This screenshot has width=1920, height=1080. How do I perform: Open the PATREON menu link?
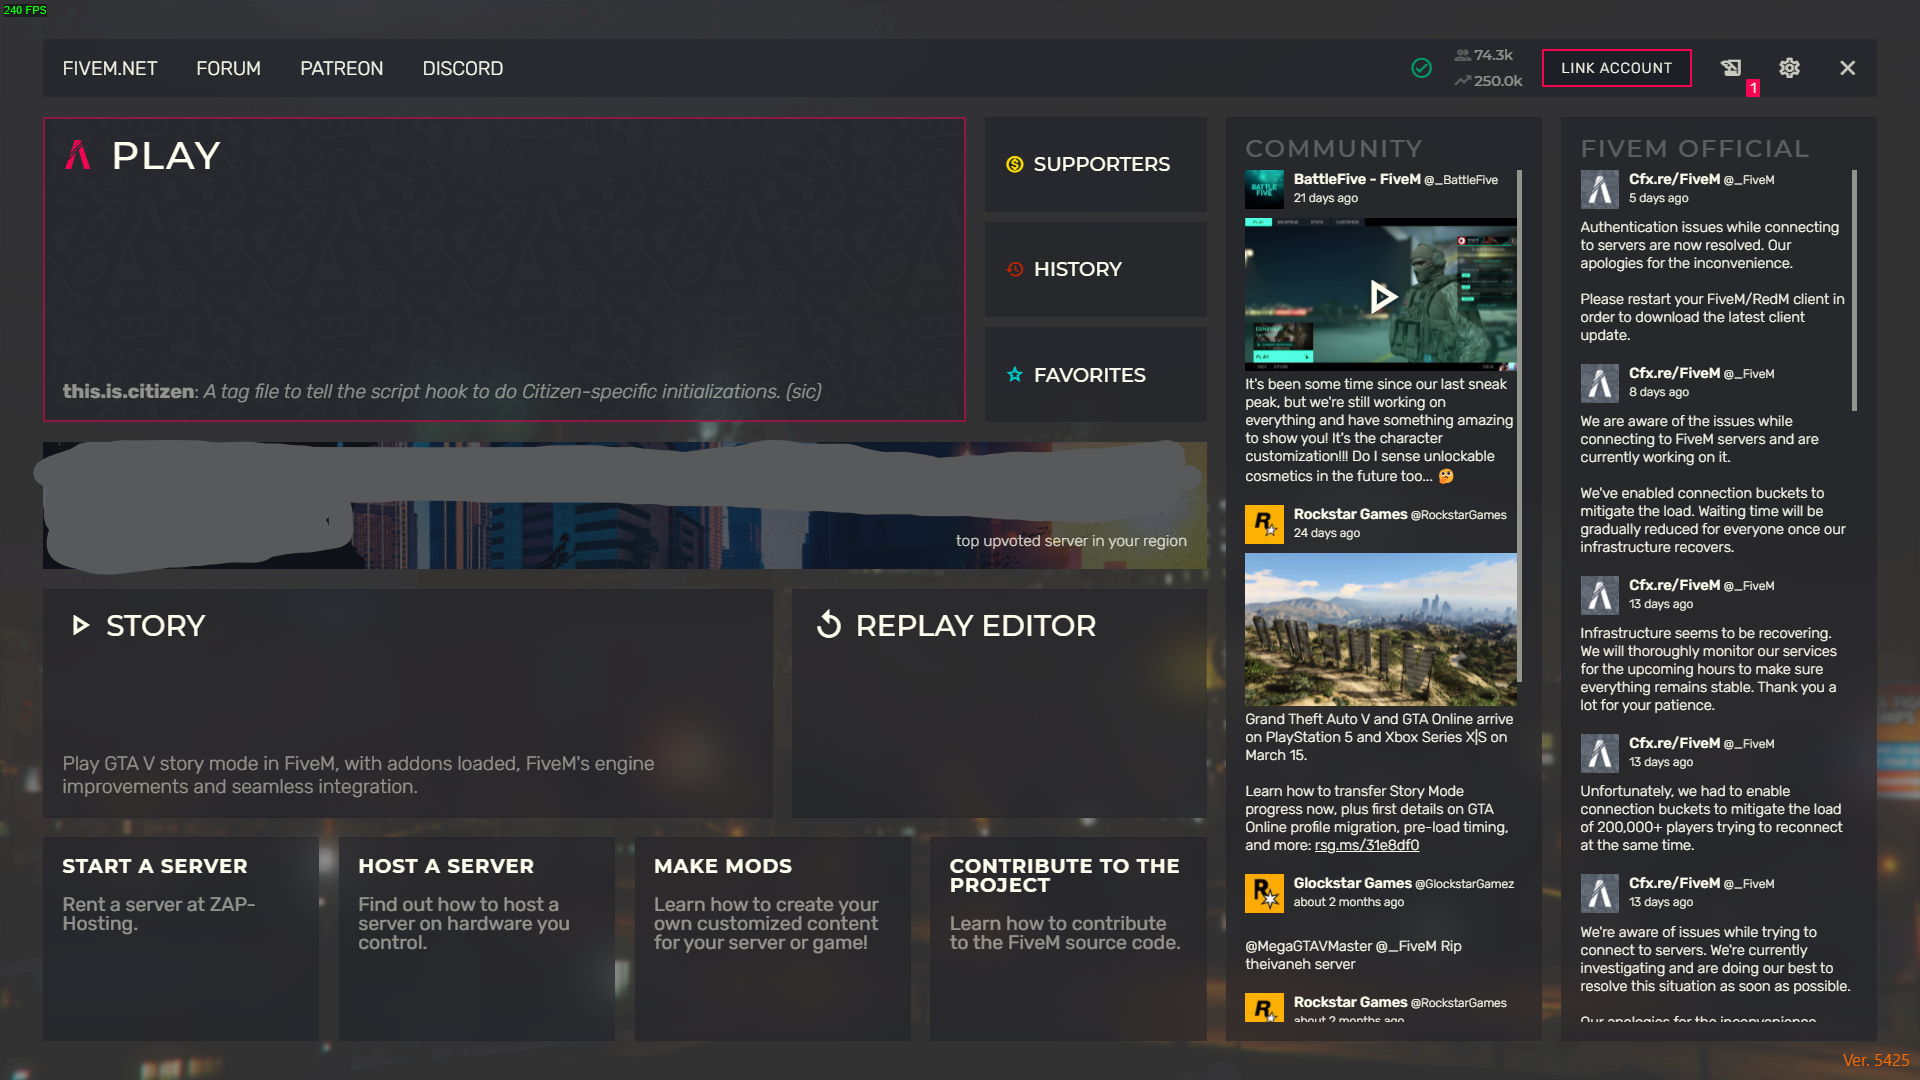[341, 69]
